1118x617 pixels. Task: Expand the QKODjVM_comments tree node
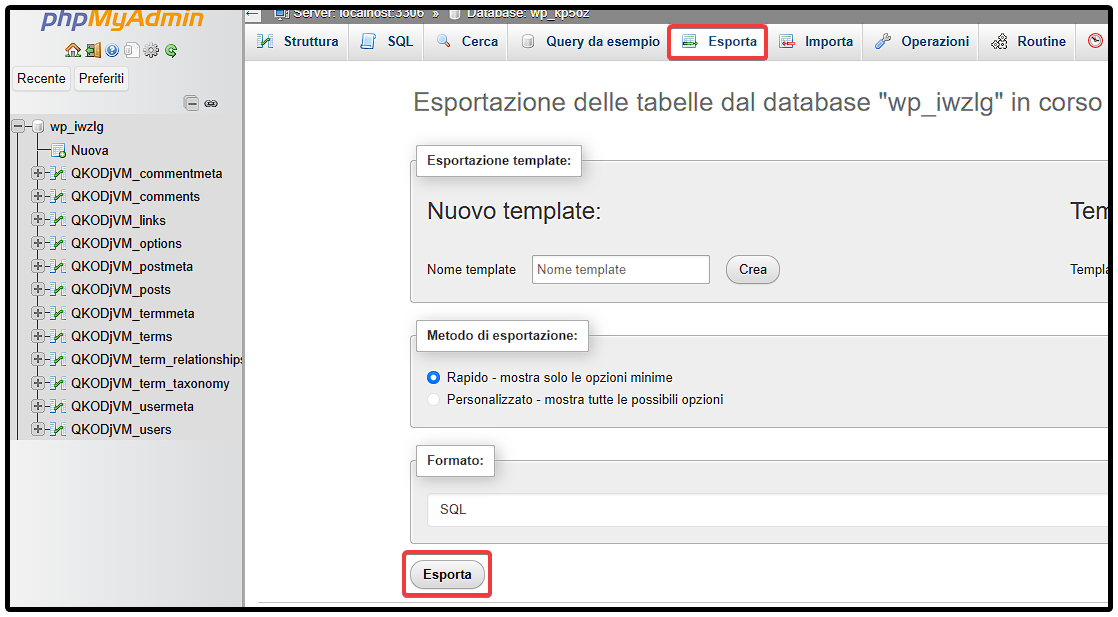click(x=37, y=196)
